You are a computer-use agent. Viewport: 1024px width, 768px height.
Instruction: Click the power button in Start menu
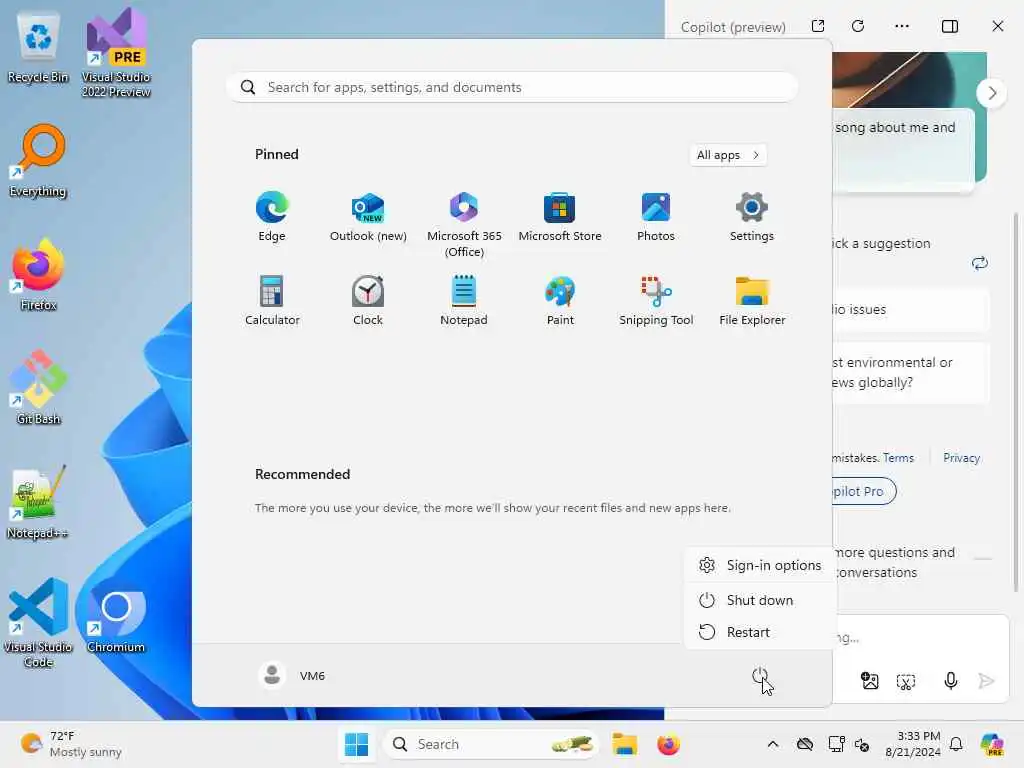[760, 676]
